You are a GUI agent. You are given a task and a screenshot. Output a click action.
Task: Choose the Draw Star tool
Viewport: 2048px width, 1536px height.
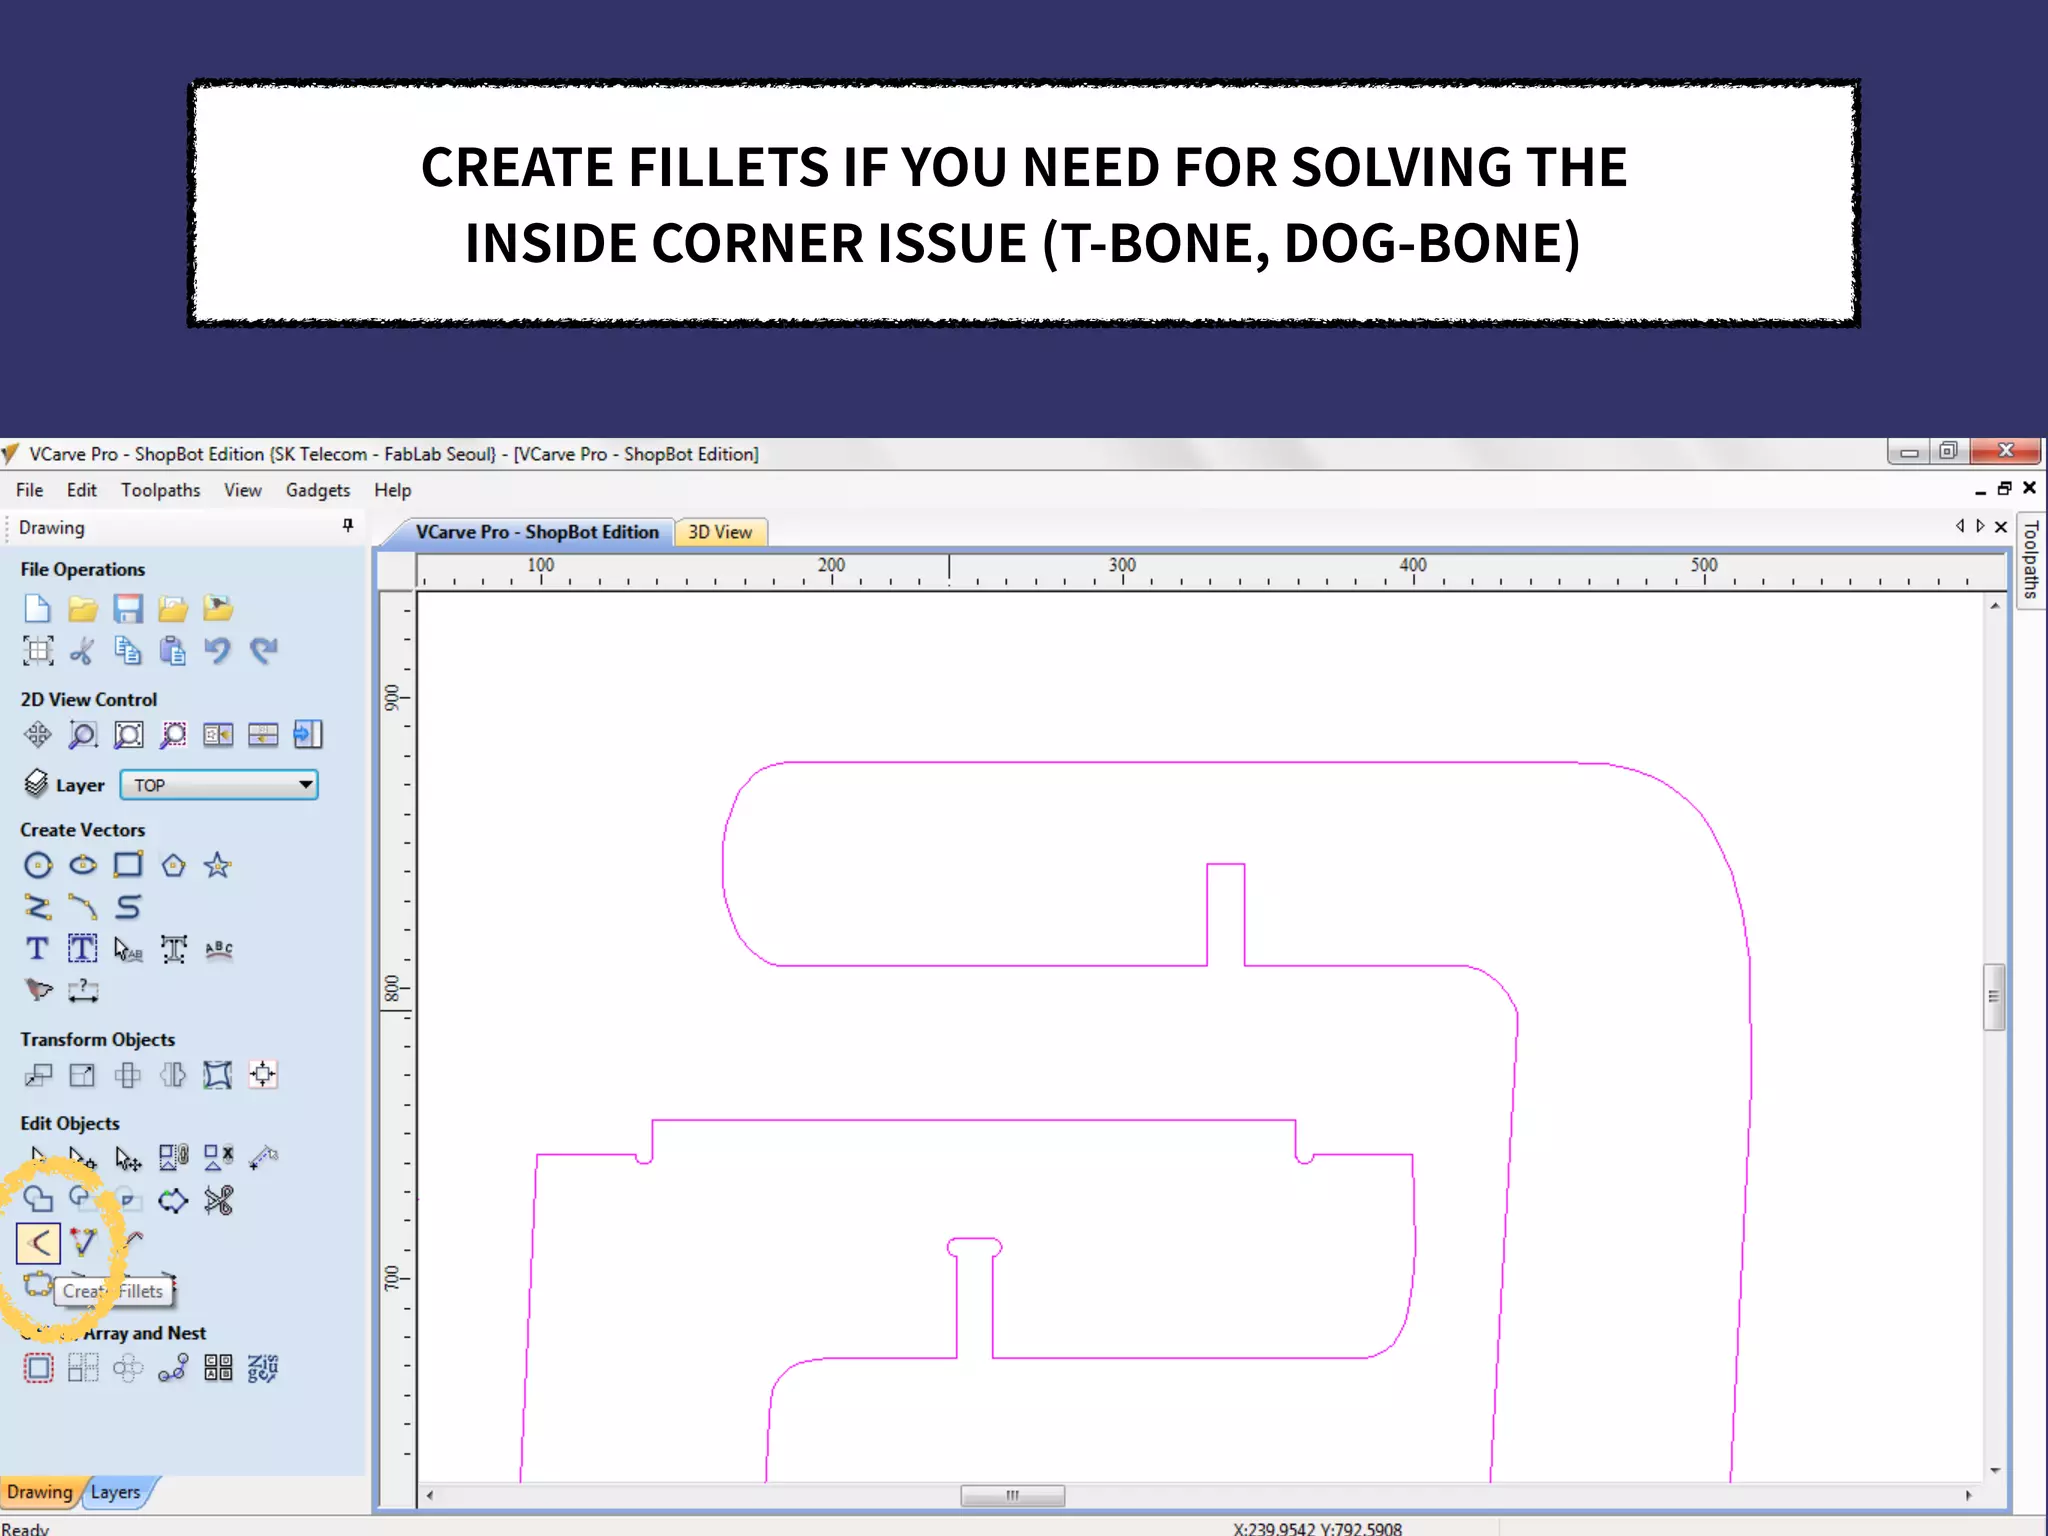(x=218, y=865)
